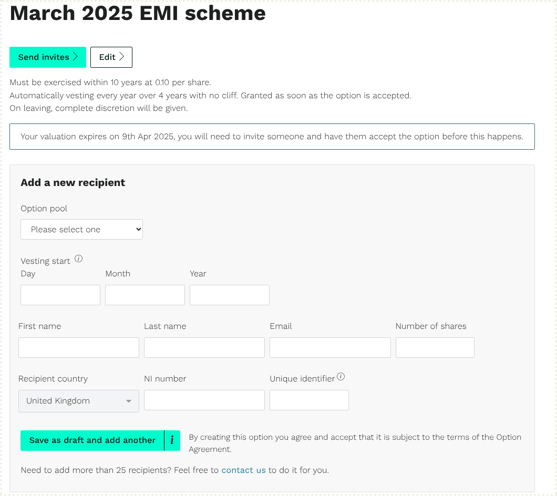This screenshot has width=557, height=496.
Task: Focus the vesting start Month field
Action: point(145,295)
